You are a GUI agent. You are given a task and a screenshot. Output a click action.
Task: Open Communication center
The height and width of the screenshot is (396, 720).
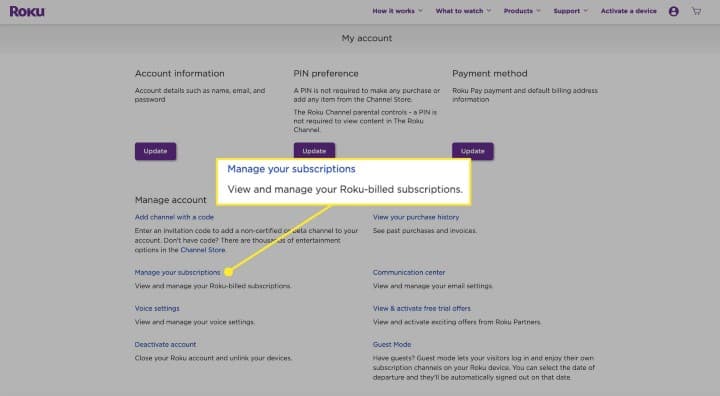409,272
